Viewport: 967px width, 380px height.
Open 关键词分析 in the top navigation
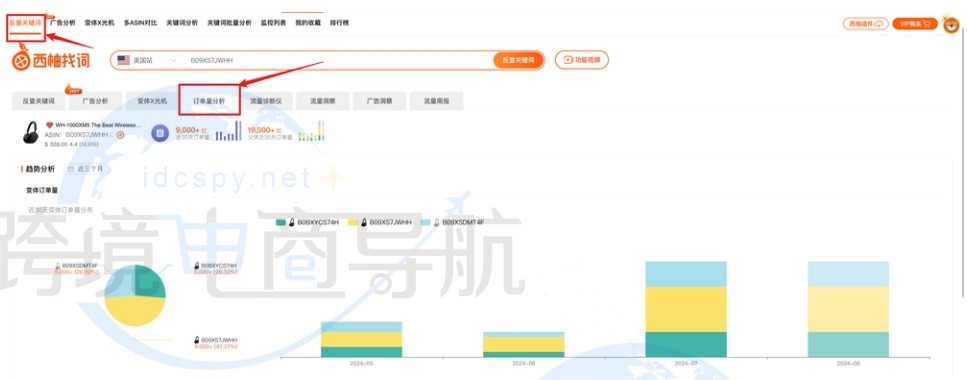coord(182,23)
